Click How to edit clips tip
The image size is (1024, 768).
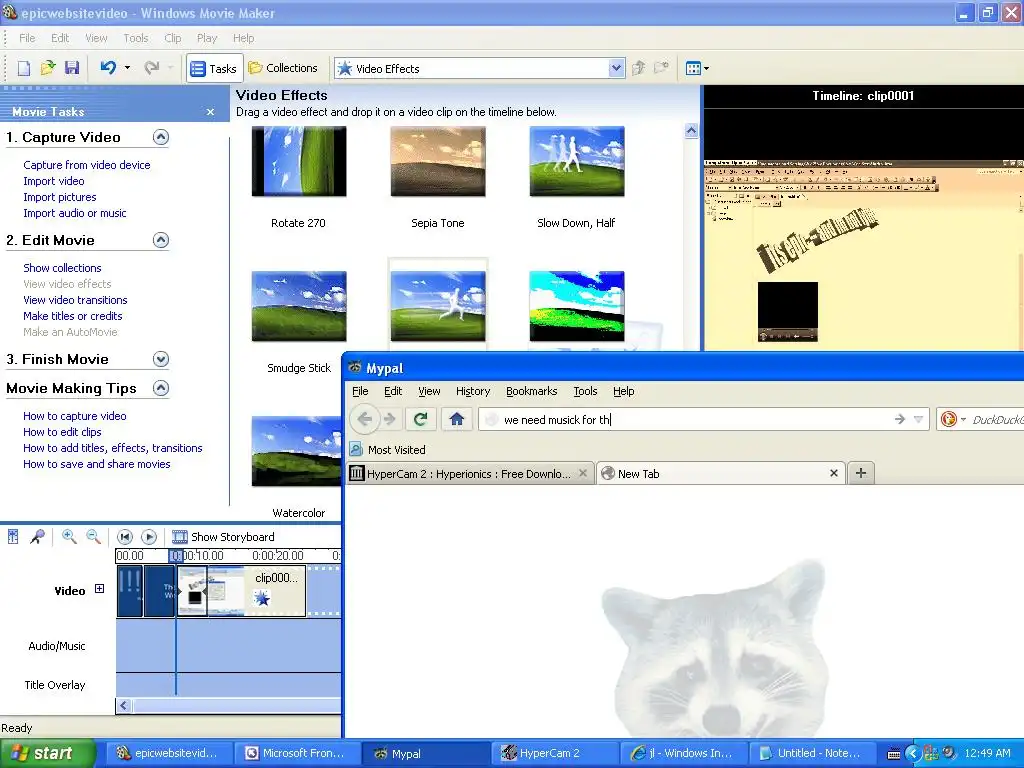pyautogui.click(x=62, y=432)
